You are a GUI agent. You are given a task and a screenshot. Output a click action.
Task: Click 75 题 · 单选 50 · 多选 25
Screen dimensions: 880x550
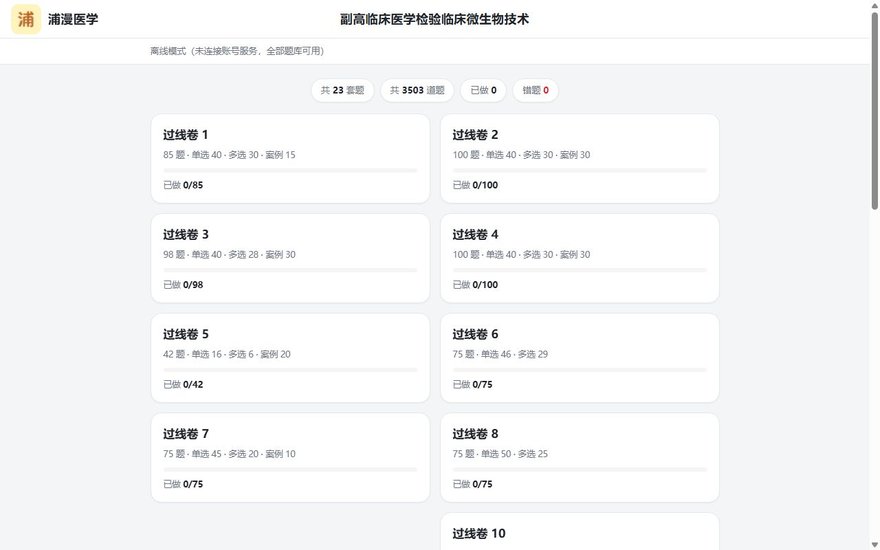point(500,454)
